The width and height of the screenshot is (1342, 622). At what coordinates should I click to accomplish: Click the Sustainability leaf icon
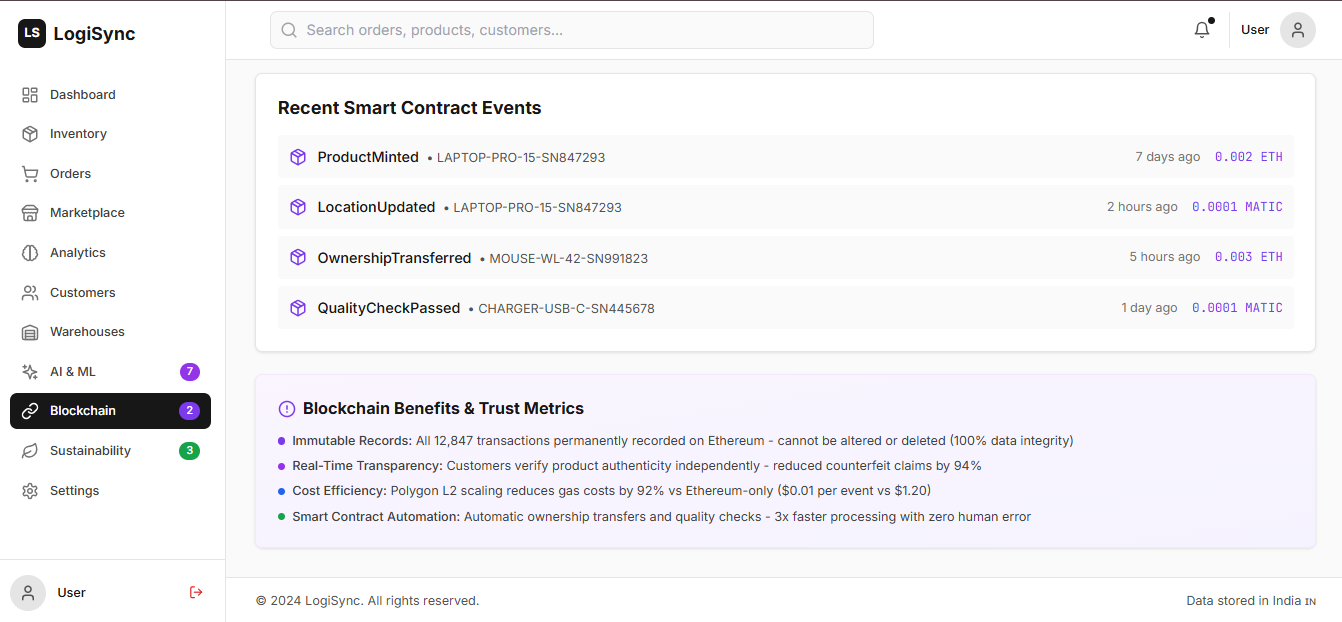30,451
